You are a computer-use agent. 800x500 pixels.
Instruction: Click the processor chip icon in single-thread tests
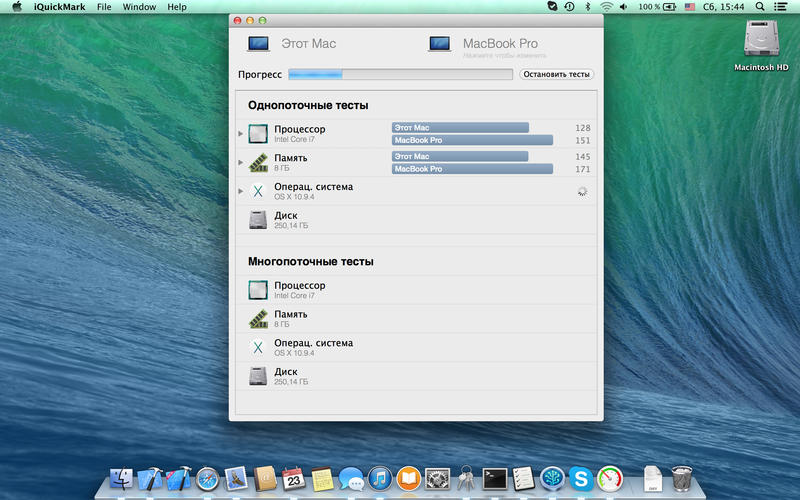258,134
